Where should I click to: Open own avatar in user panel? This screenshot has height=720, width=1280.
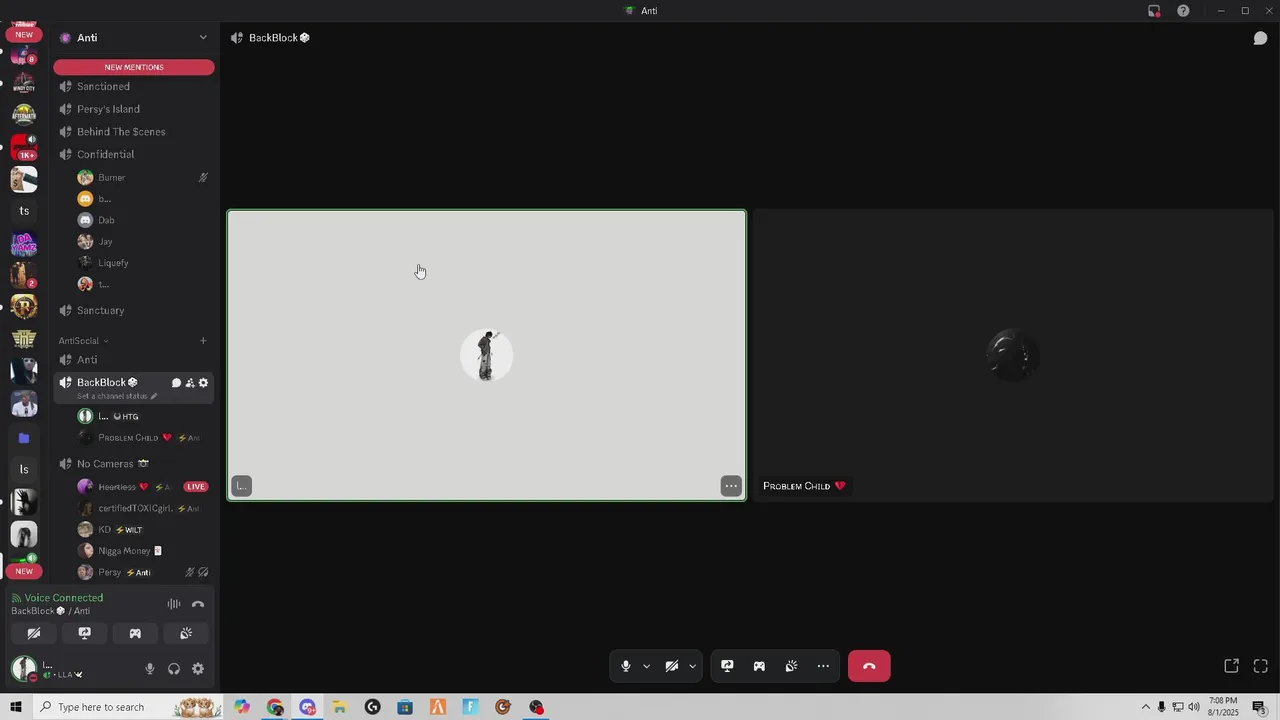[x=24, y=669]
